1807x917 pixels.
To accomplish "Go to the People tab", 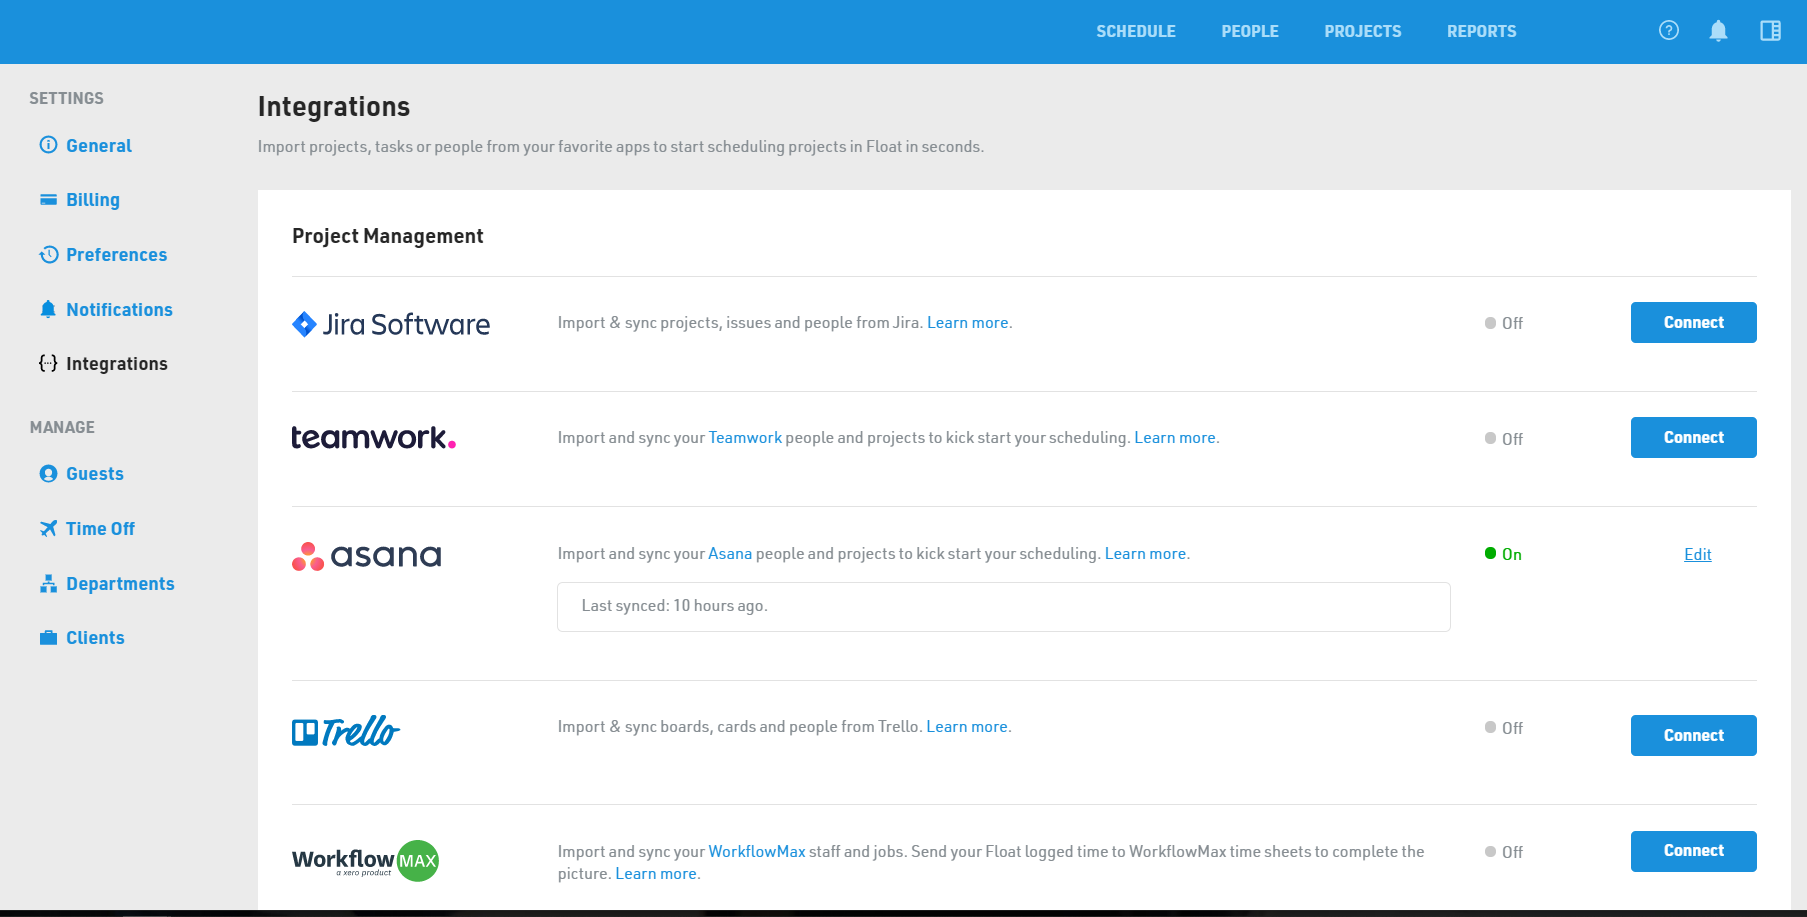I will (1250, 31).
